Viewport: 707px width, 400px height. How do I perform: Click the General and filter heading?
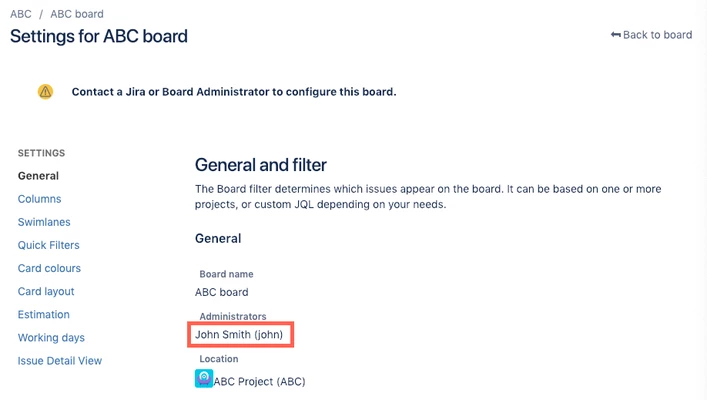(260, 165)
